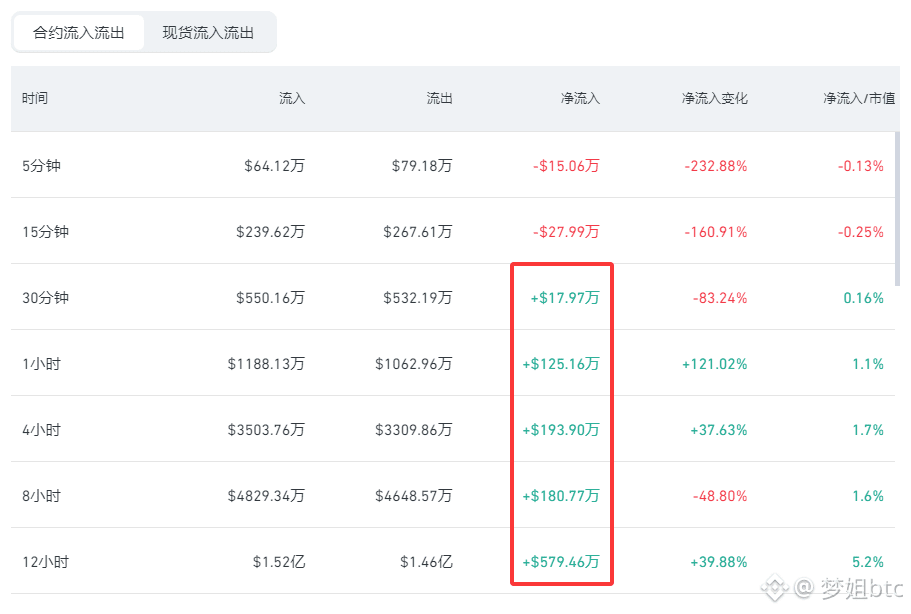
Task: Click the 时间 column header
Action: pyautogui.click(x=35, y=98)
